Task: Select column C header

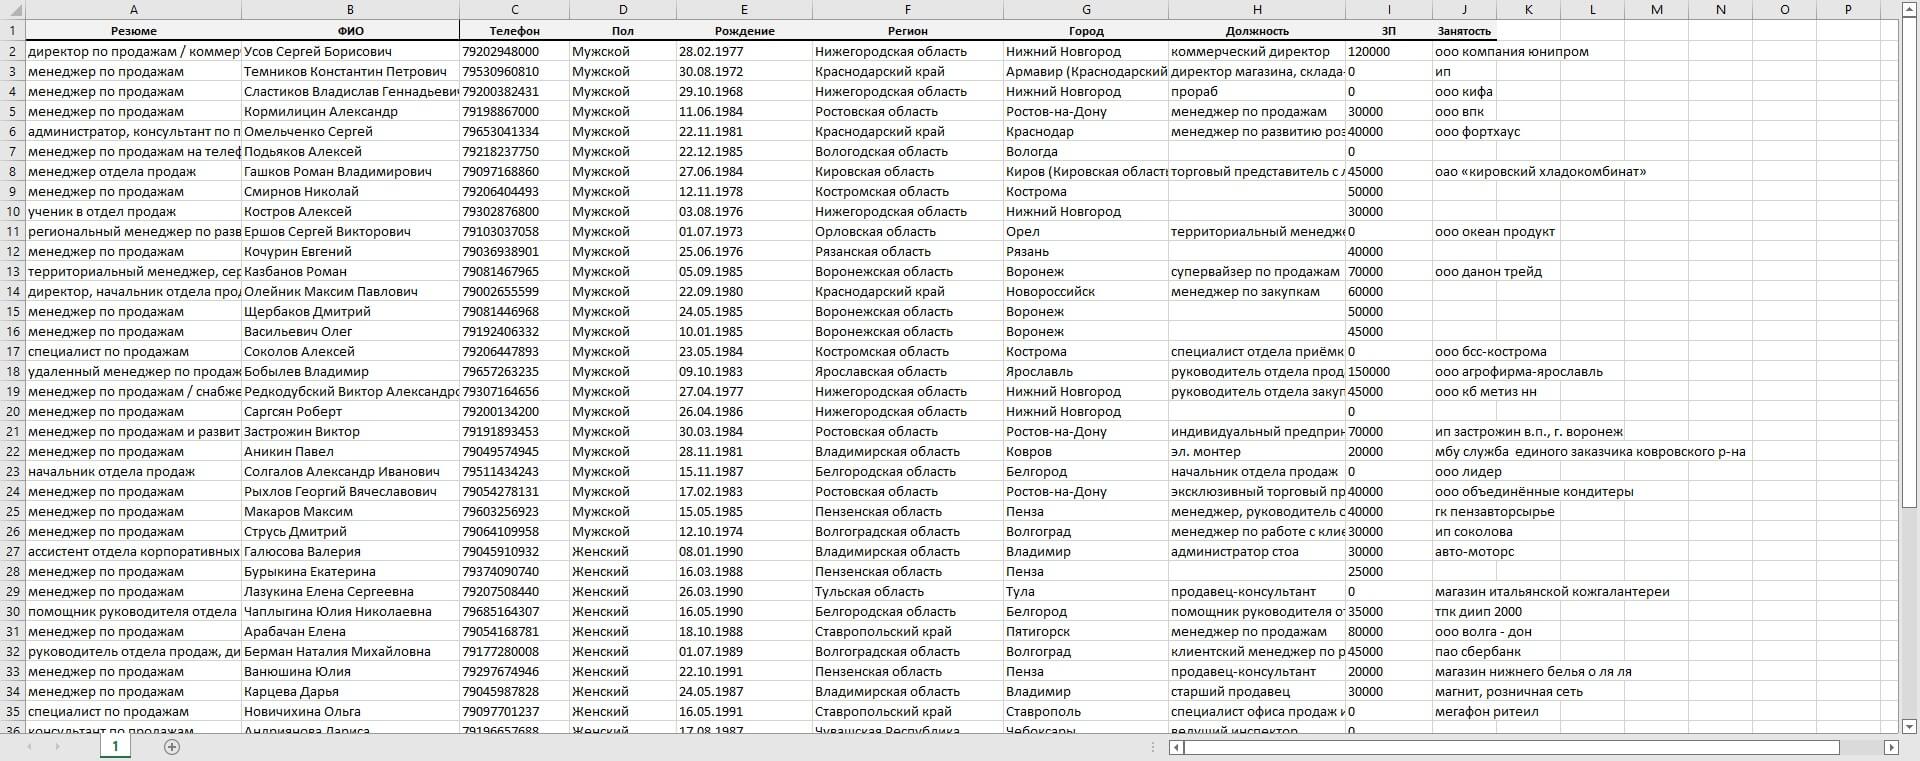Action: pyautogui.click(x=514, y=10)
